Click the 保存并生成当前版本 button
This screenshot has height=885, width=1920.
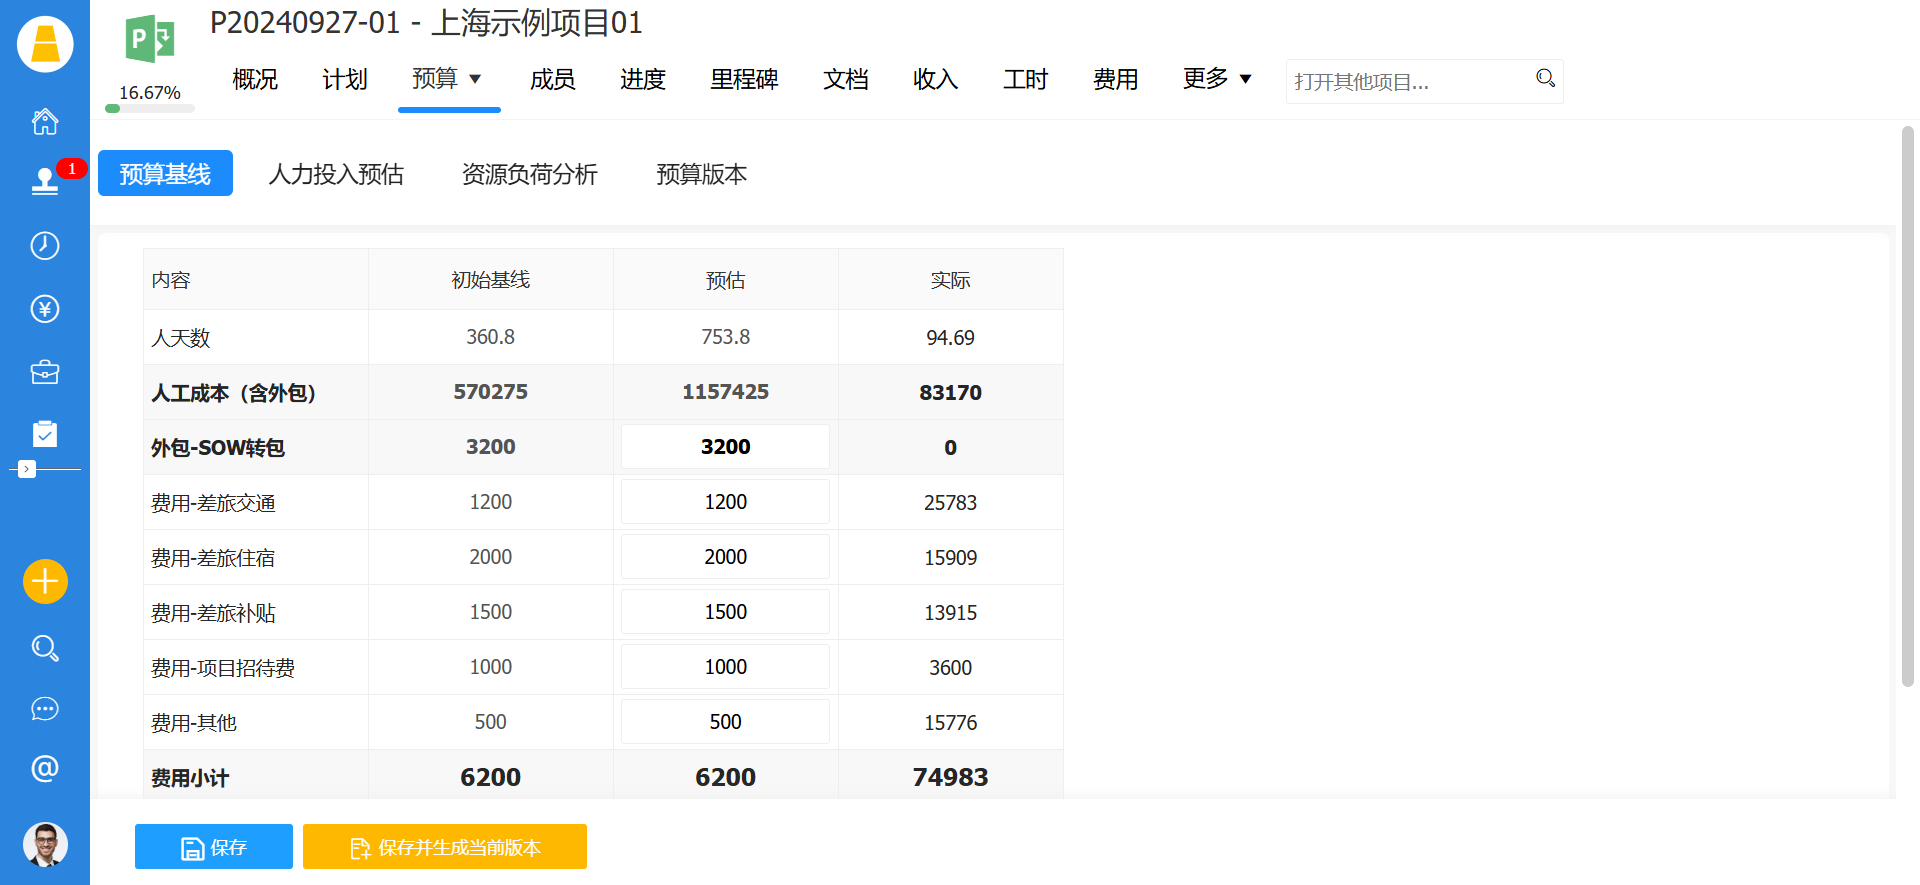[445, 847]
